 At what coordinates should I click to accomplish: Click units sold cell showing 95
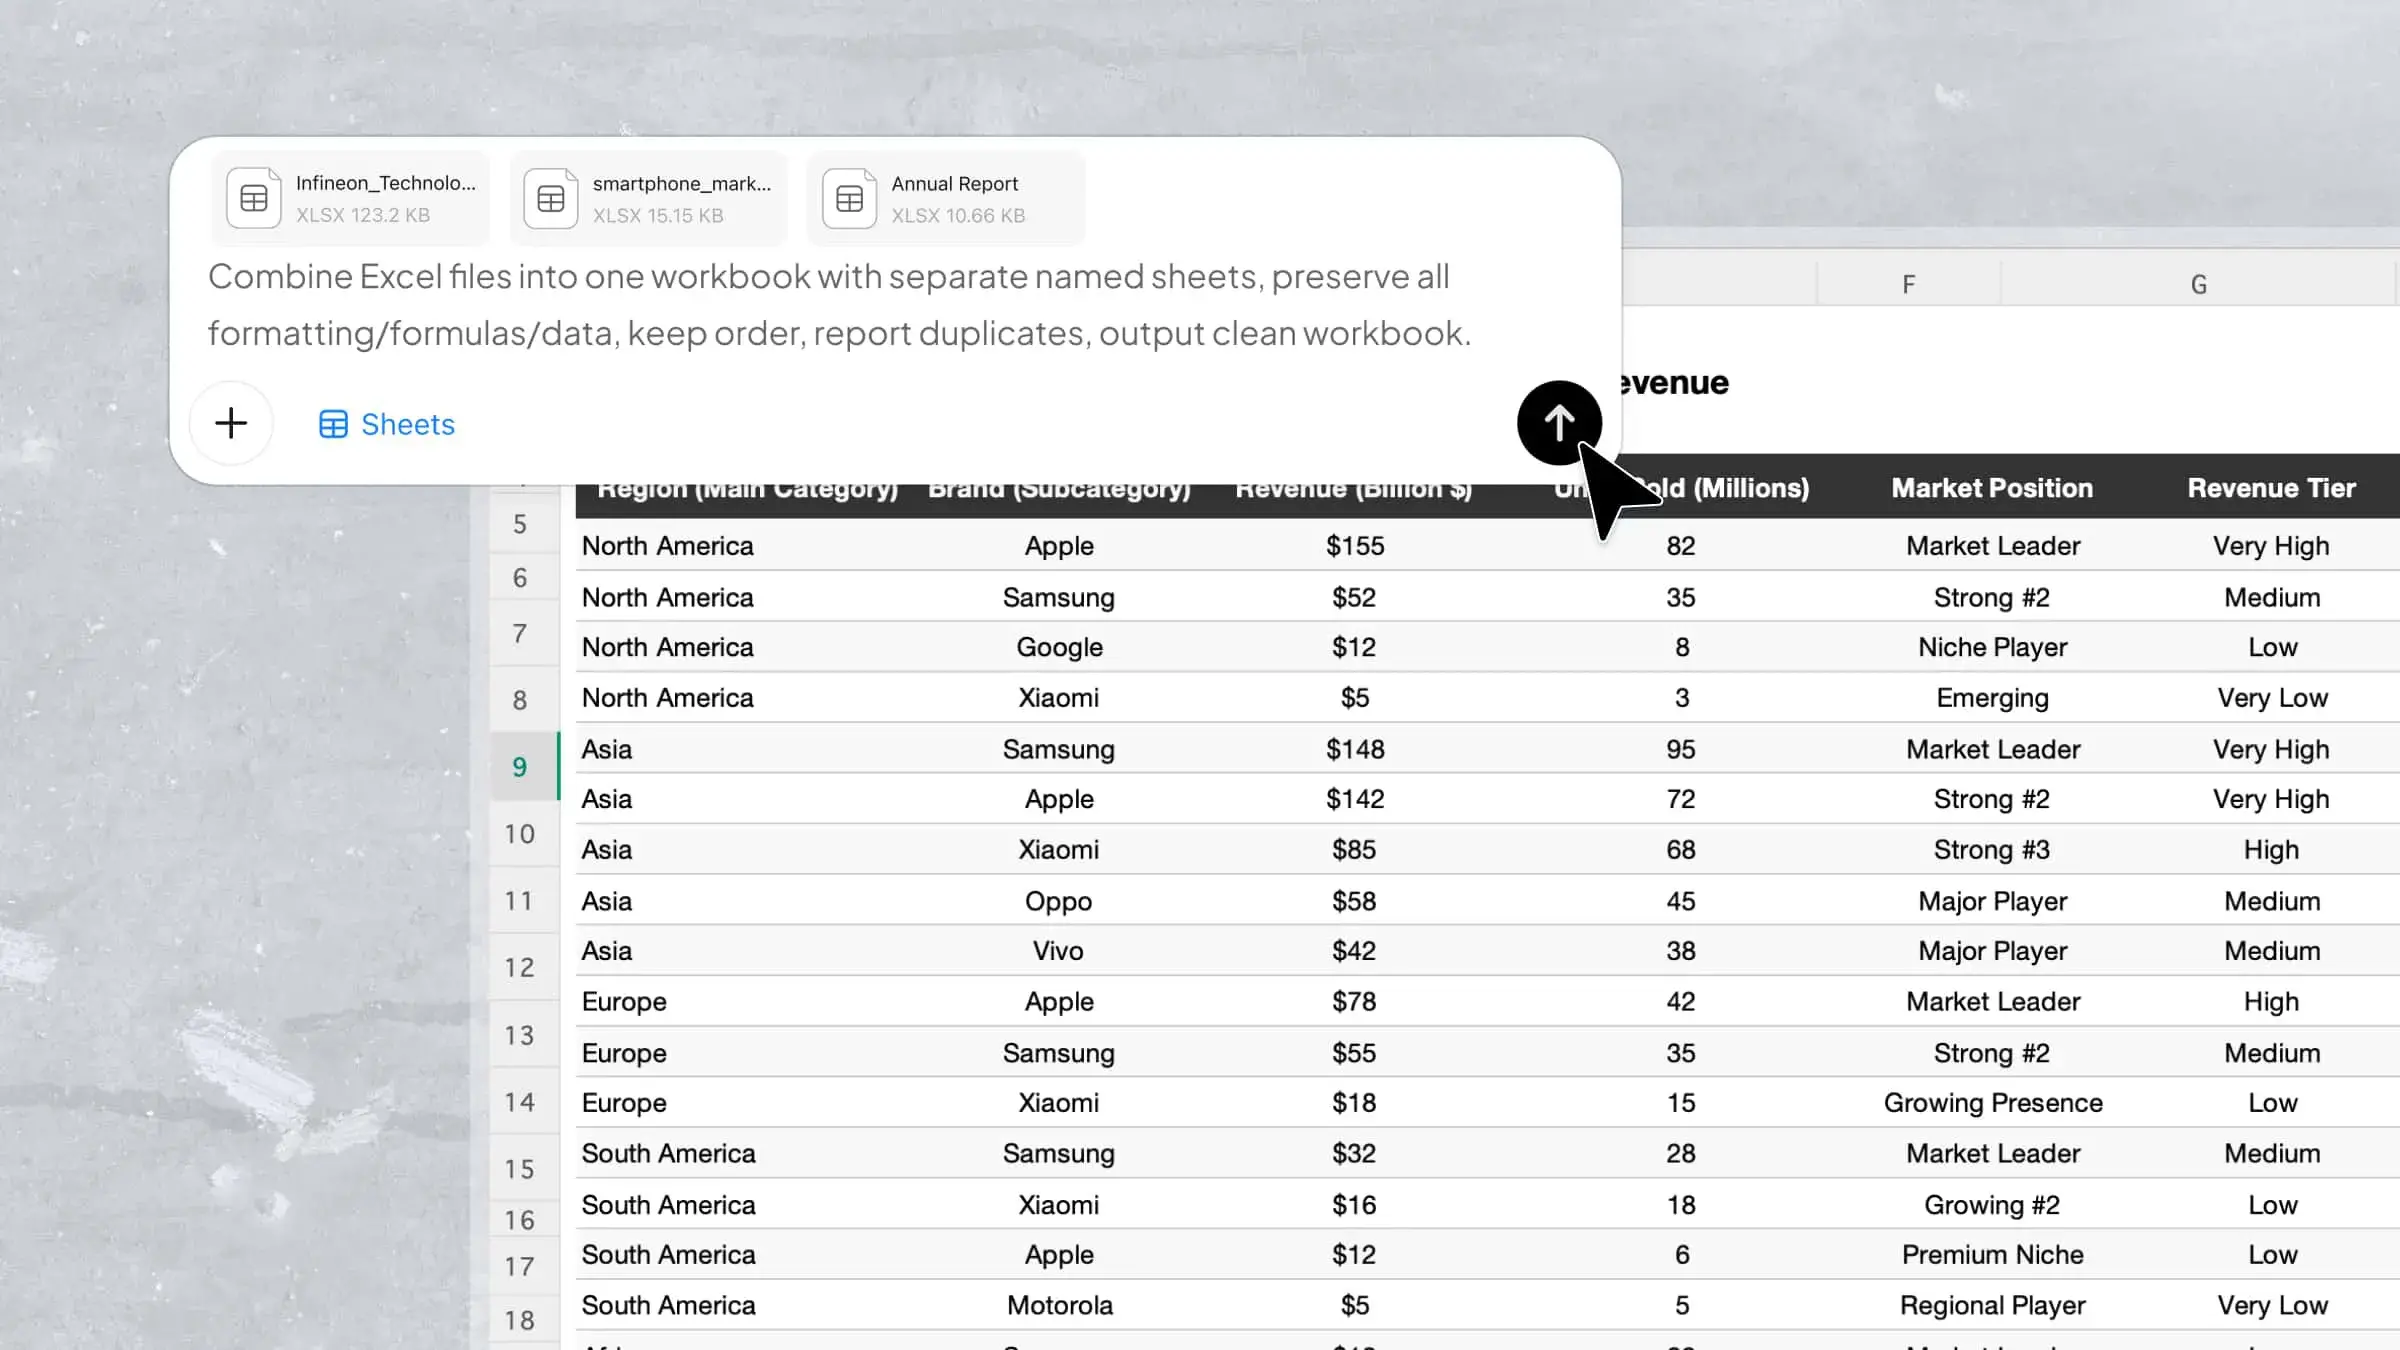[1681, 749]
